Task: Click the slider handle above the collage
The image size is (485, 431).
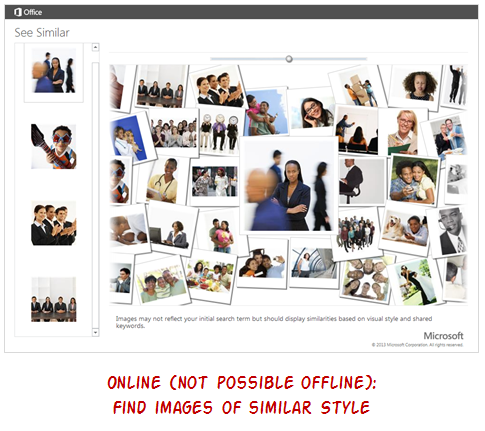Action: (289, 59)
